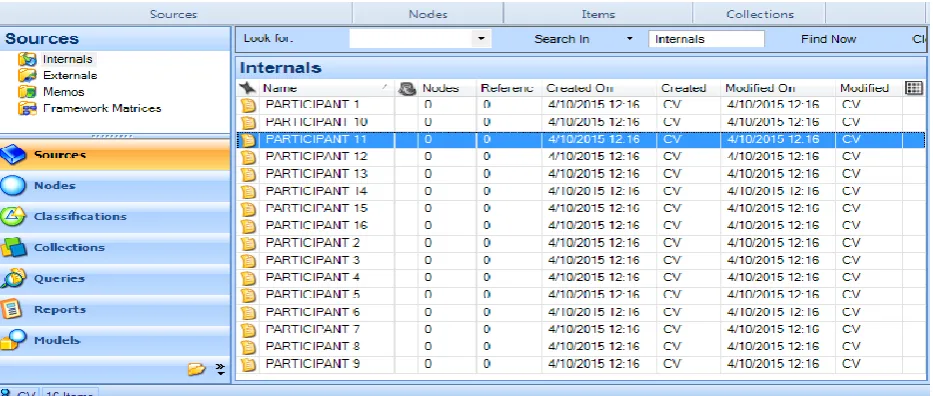Click the Internals folder icon
Image resolution: width=933 pixels, height=396 pixels.
click(x=27, y=59)
